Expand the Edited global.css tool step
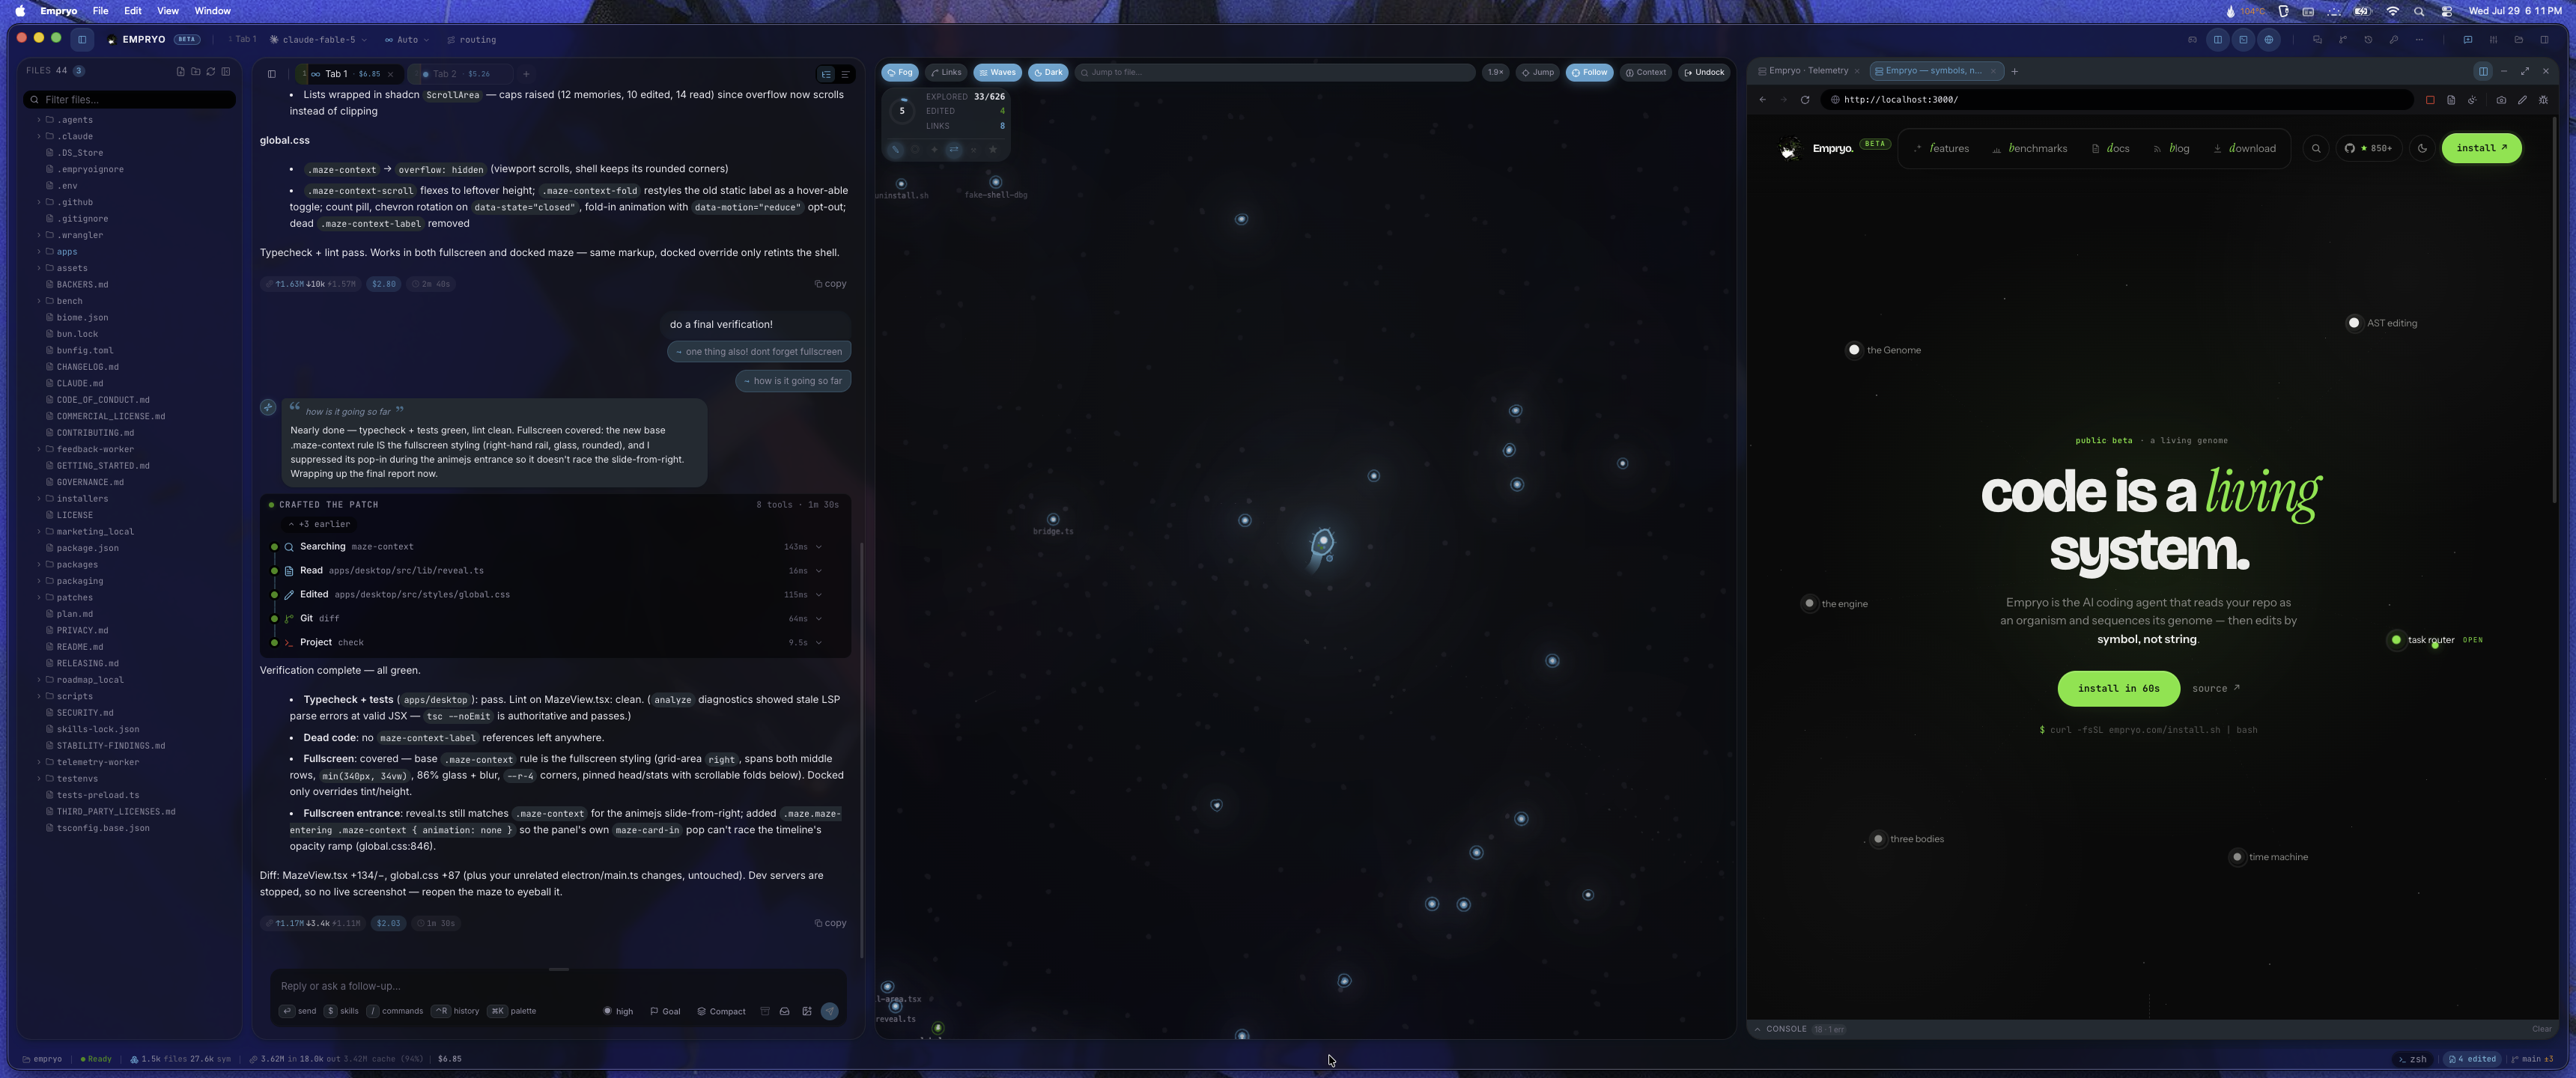This screenshot has height=1078, width=2576. 547,595
